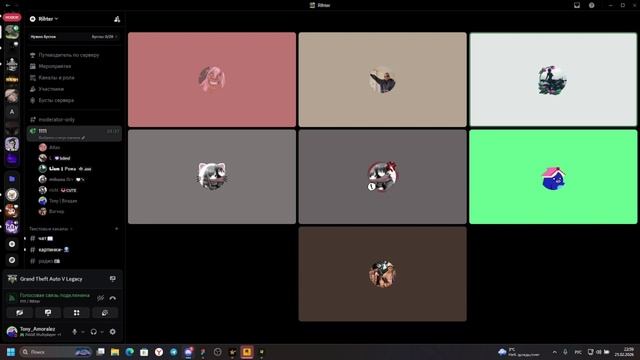Click the invite people icon near Ribter
Viewport: 640px width, 360px height.
[x=117, y=19]
